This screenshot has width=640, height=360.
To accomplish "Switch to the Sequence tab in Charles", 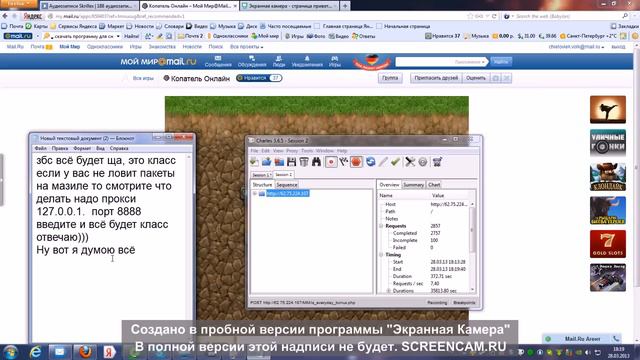I will pos(287,185).
